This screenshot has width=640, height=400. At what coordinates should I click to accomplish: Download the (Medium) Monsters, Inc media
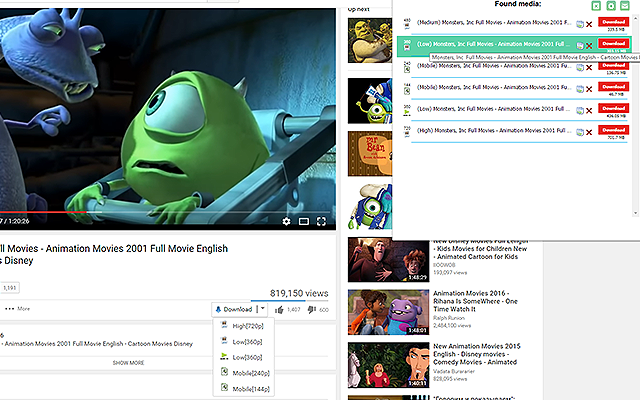pos(613,22)
